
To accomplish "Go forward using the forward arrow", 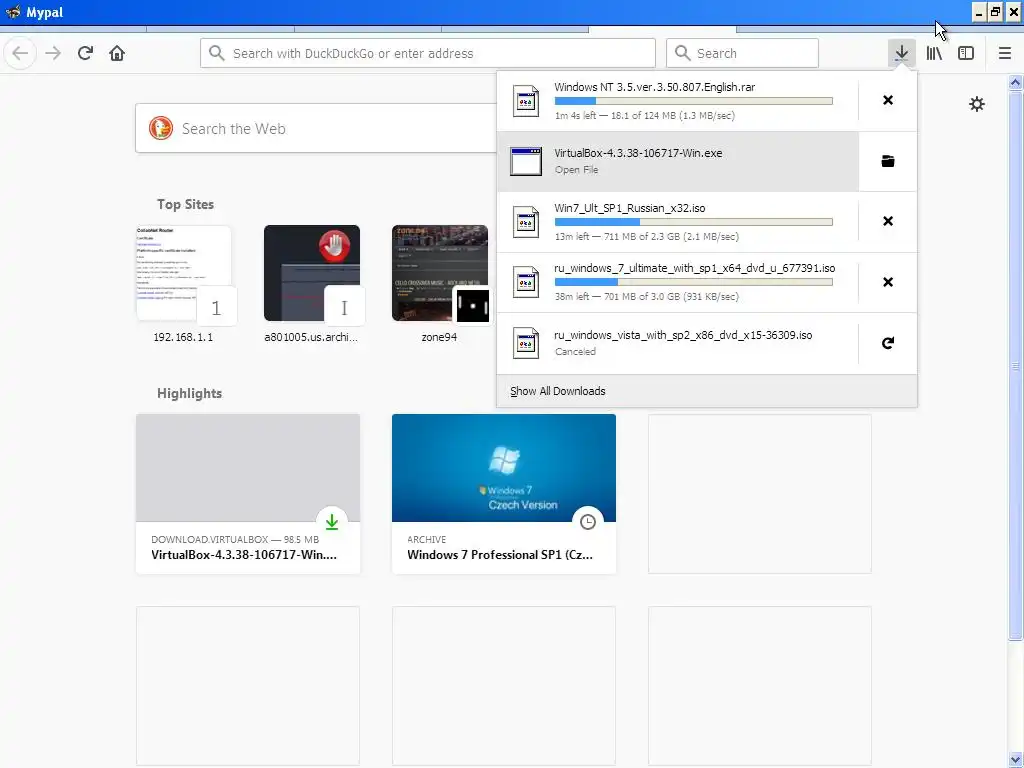I will tap(53, 53).
